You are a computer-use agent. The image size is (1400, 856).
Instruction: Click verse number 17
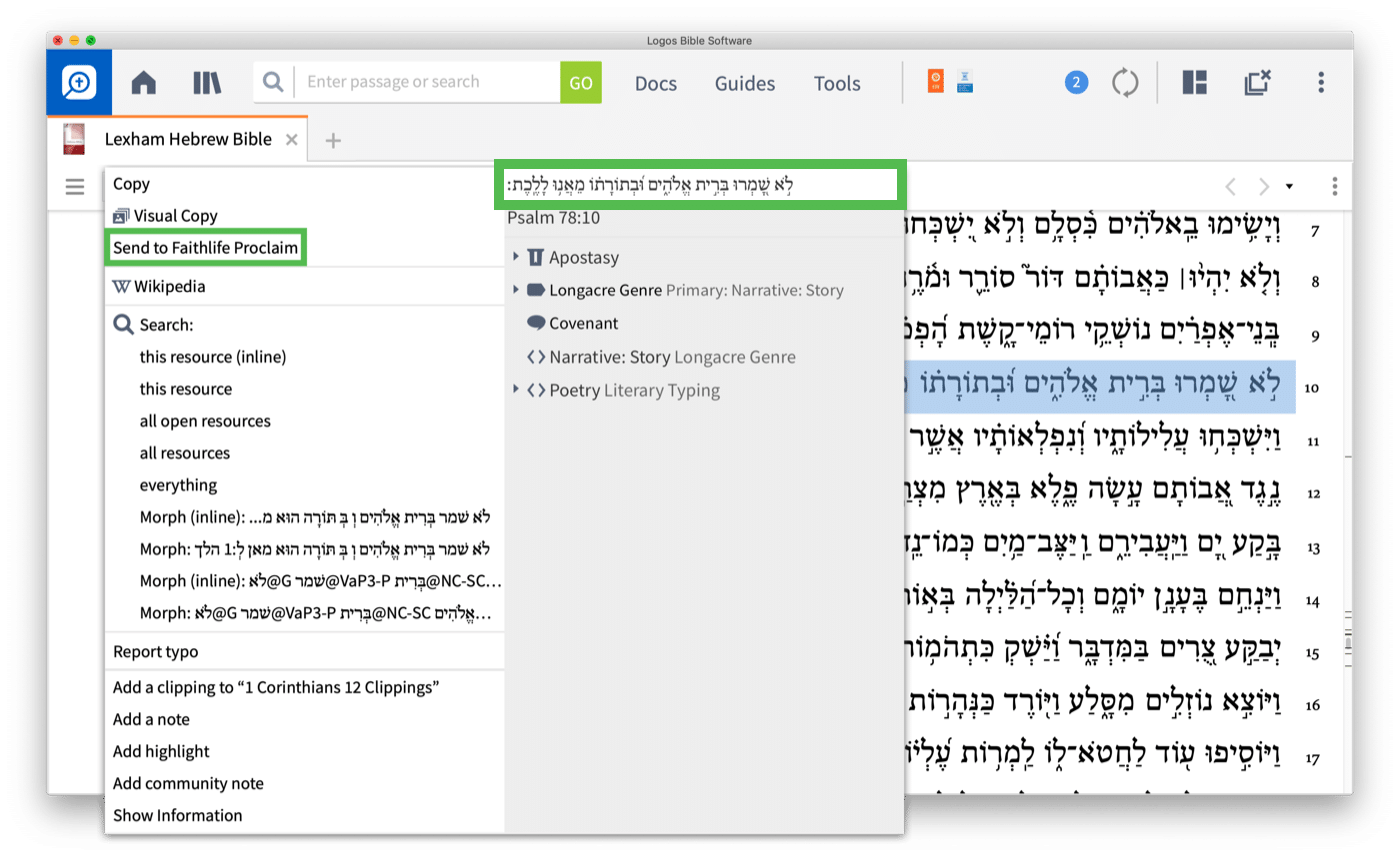[1314, 758]
